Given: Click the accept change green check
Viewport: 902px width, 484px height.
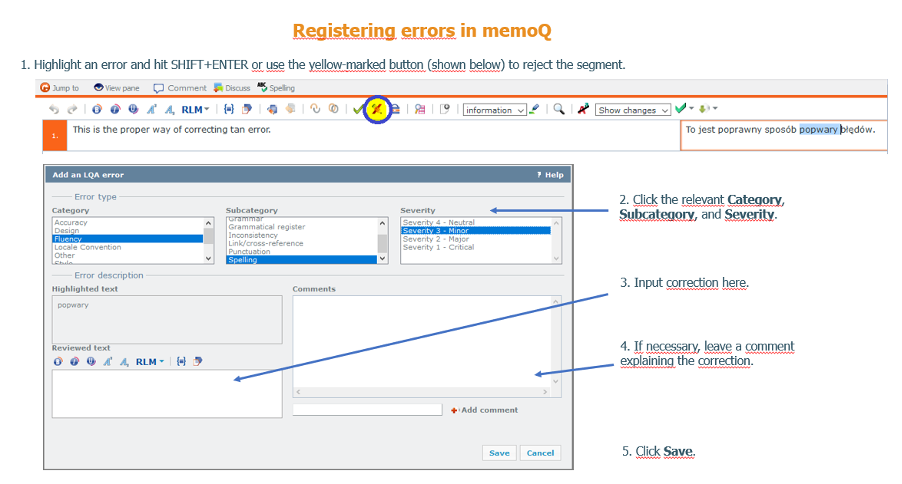Looking at the screenshot, I should (681, 108).
